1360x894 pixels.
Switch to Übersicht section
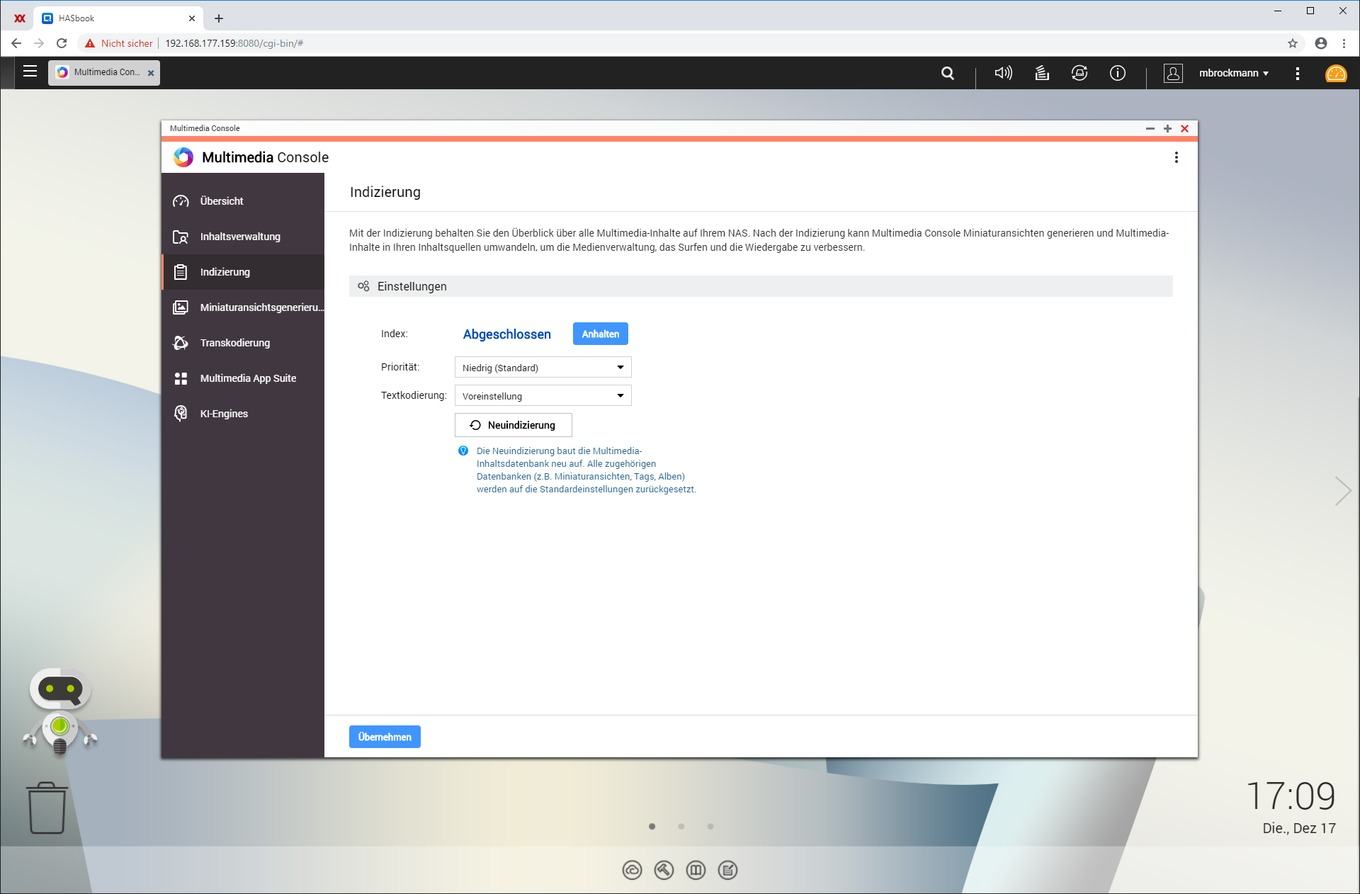click(243, 201)
